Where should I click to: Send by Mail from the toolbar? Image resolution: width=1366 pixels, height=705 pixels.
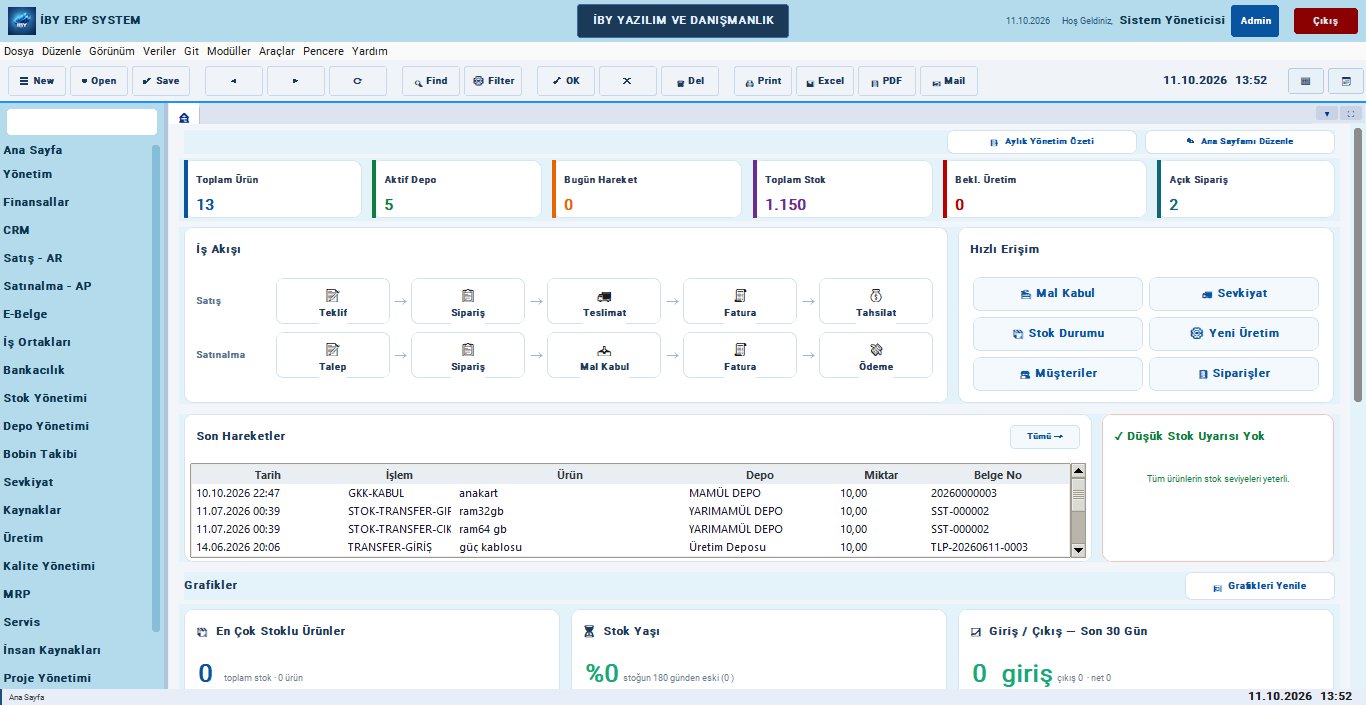click(x=949, y=81)
